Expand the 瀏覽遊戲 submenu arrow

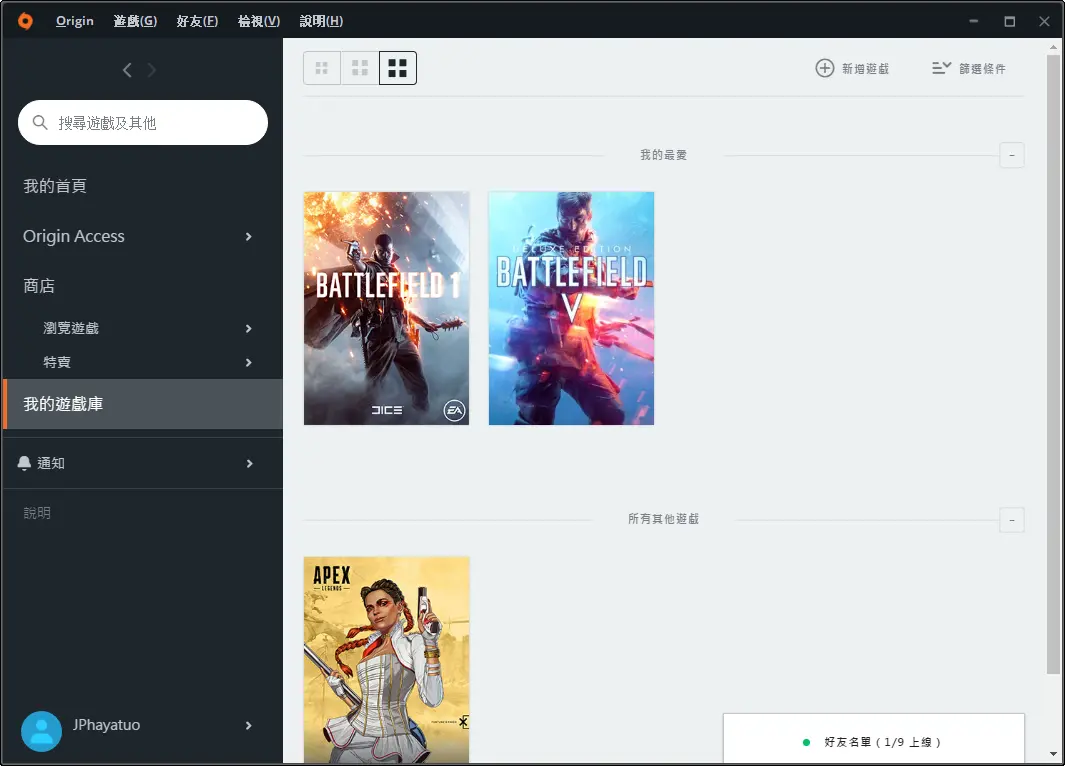tap(249, 329)
